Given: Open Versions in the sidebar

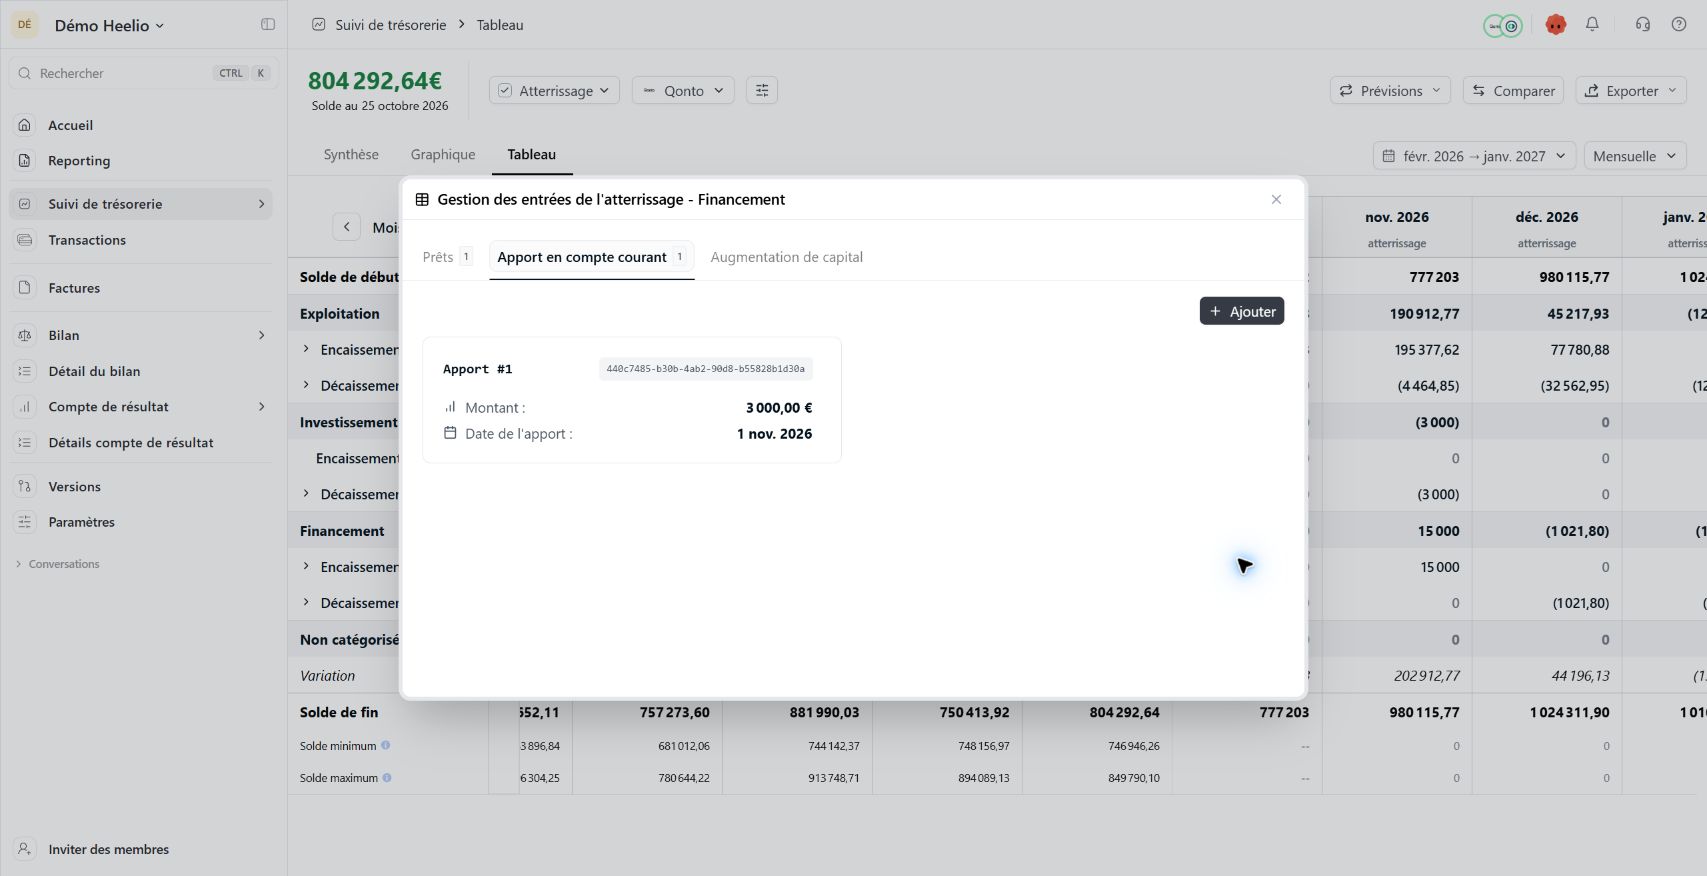Looking at the screenshot, I should point(141,487).
